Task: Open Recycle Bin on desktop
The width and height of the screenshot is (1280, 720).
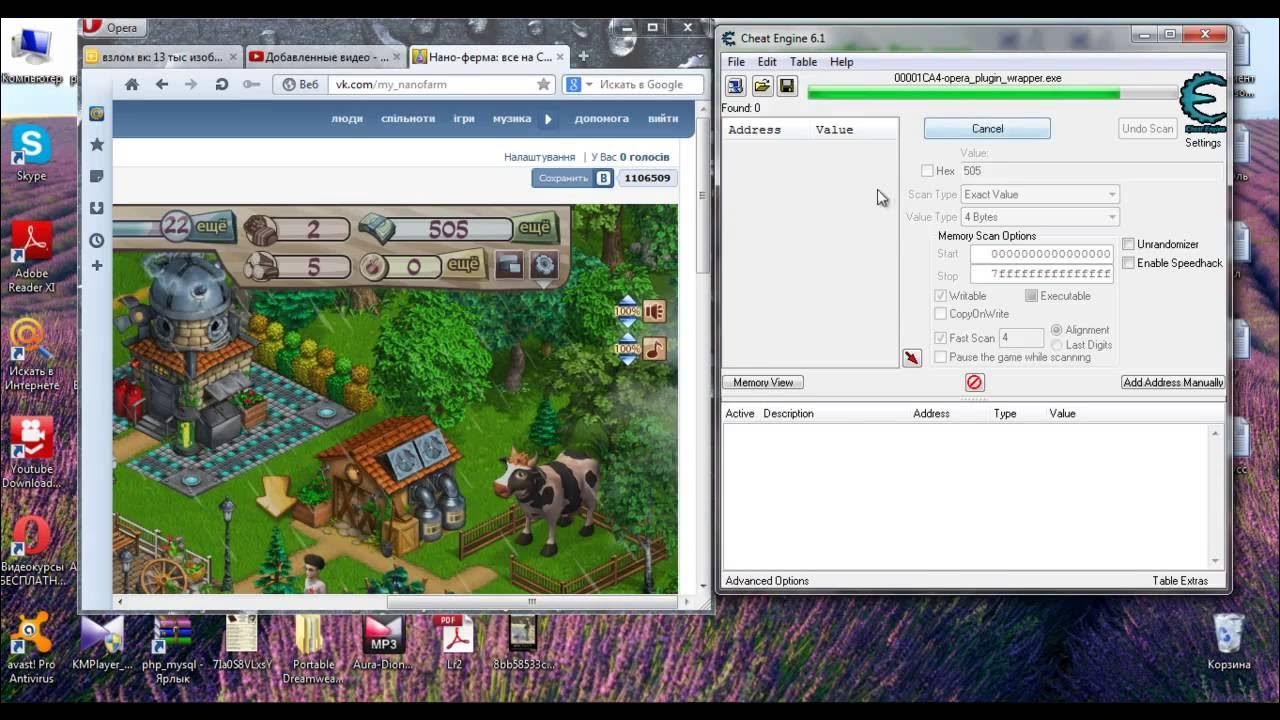Action: pos(1228,641)
